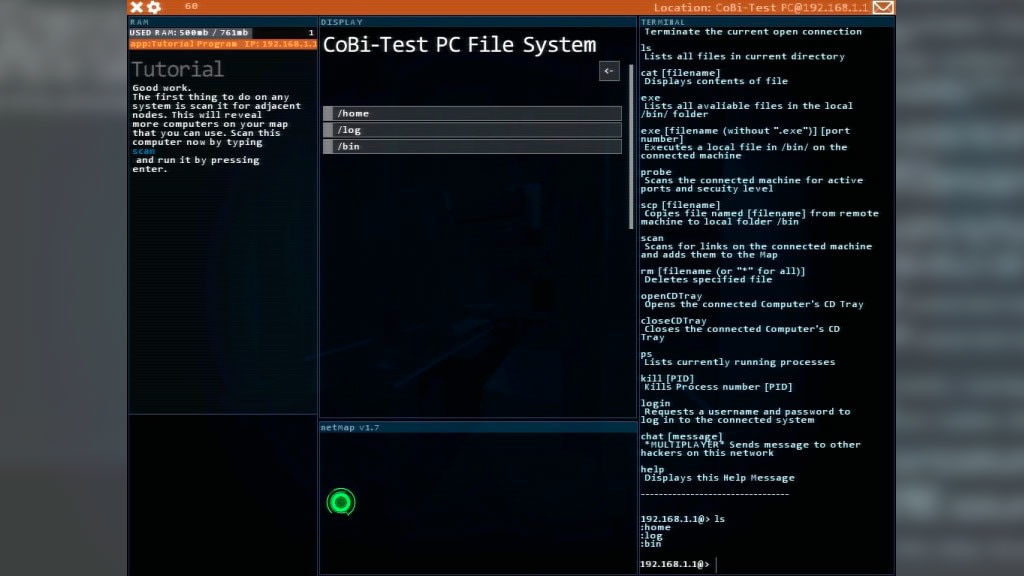
Task: Focus the terminal command prompt input
Action: coord(800,565)
